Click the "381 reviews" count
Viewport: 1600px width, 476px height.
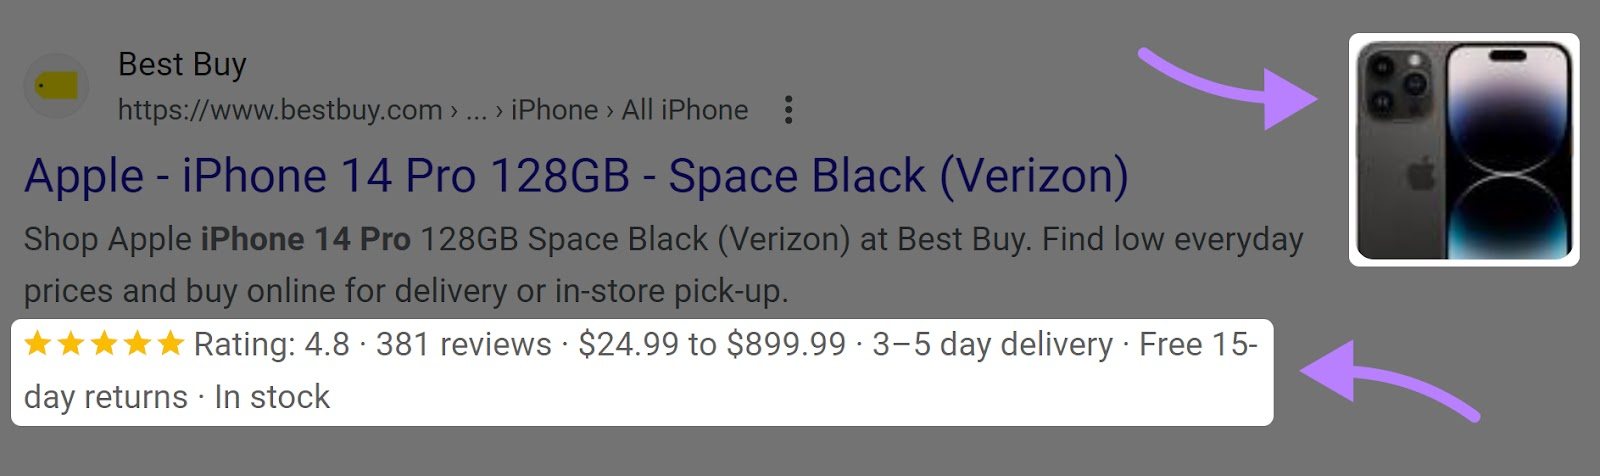(x=464, y=345)
